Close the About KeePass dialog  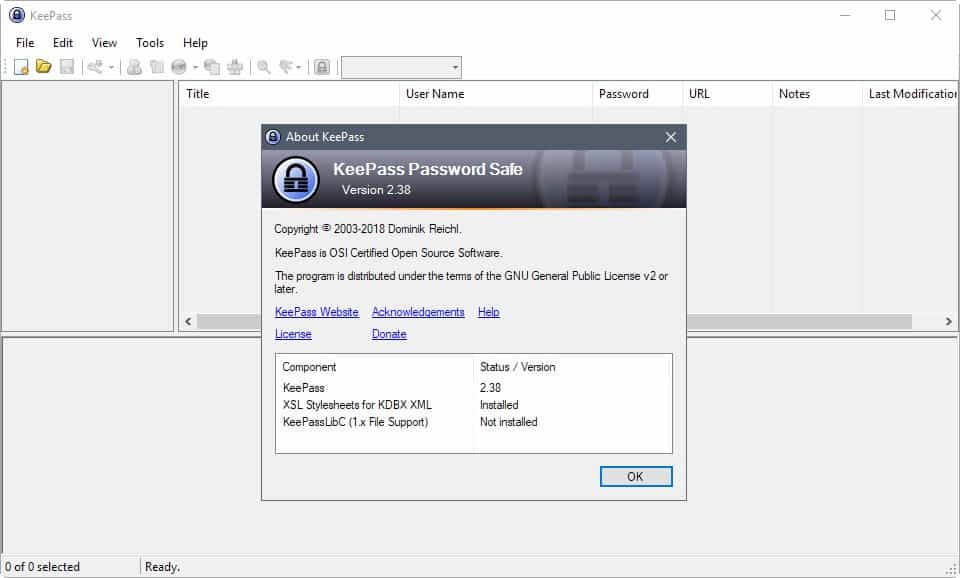[x=671, y=137]
